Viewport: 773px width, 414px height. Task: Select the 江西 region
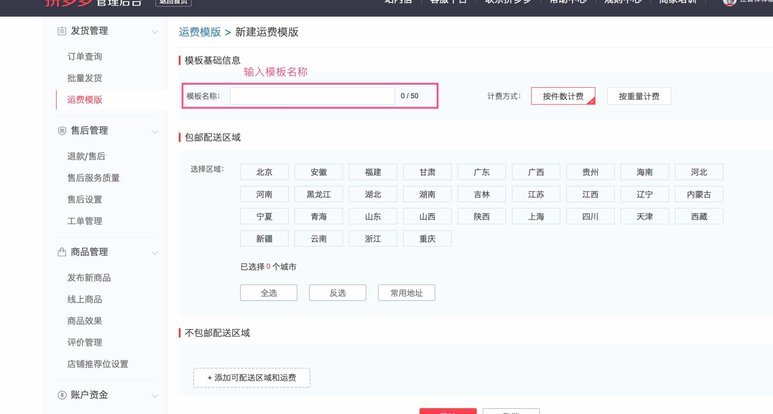590,194
